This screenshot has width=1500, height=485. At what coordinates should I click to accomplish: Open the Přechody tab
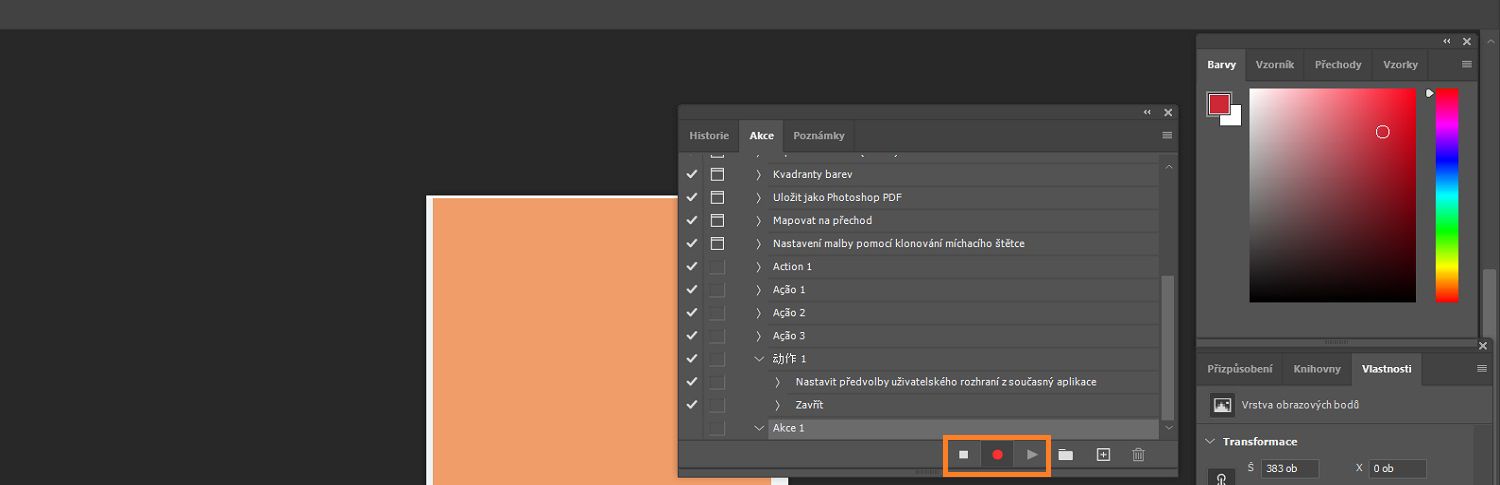(1338, 64)
